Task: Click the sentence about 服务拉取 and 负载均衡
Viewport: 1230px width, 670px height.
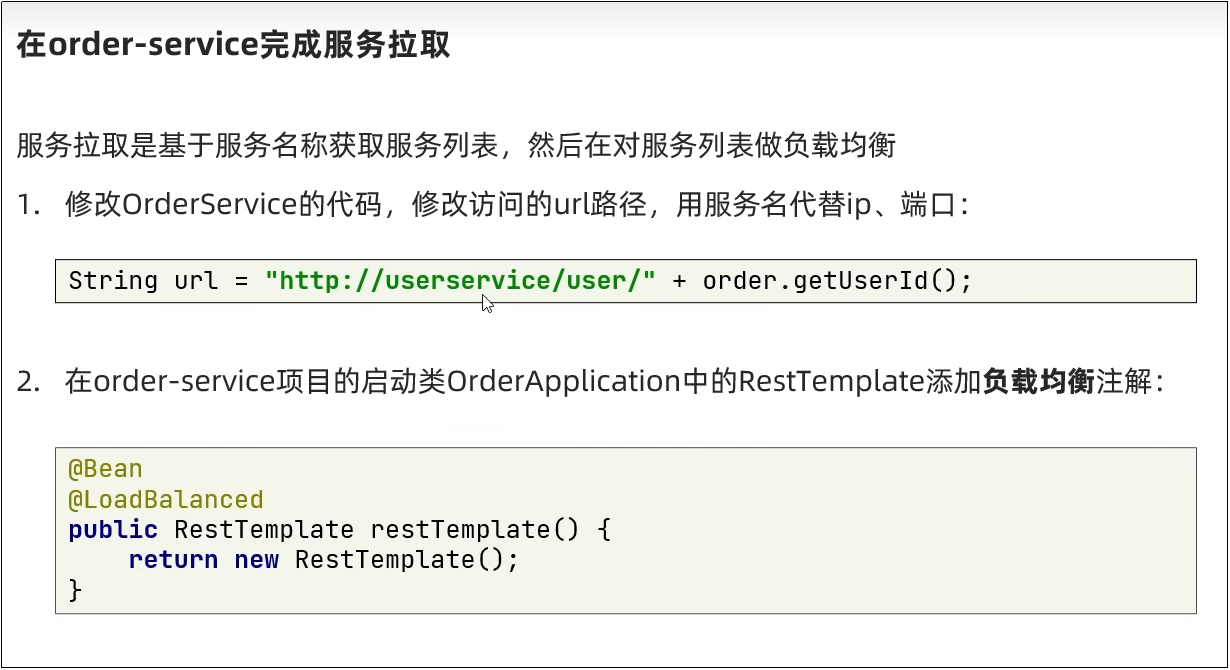Action: (x=456, y=146)
